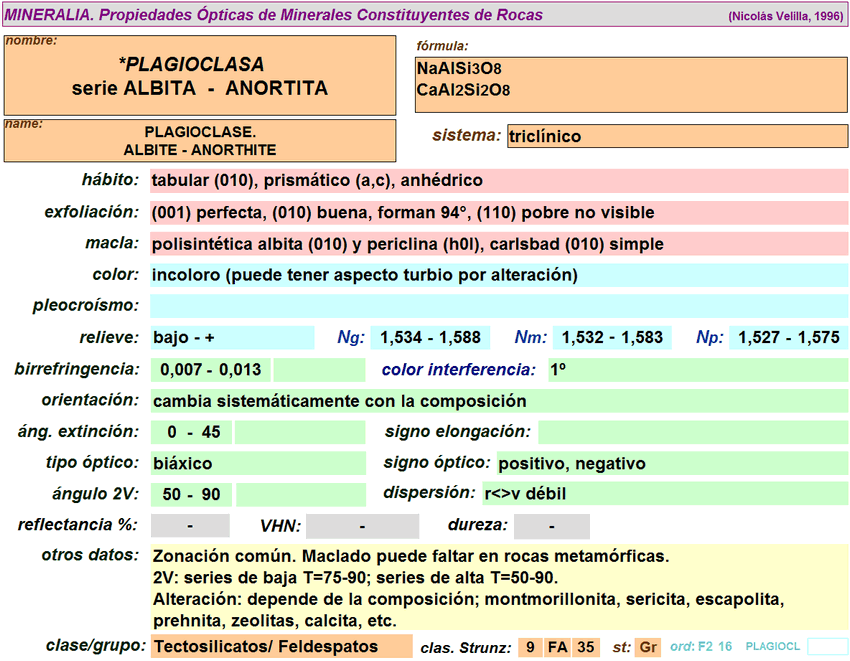Image resolution: width=850 pixels, height=661 pixels.
Task: Select the macla field with polisintética albita
Action: click(498, 244)
